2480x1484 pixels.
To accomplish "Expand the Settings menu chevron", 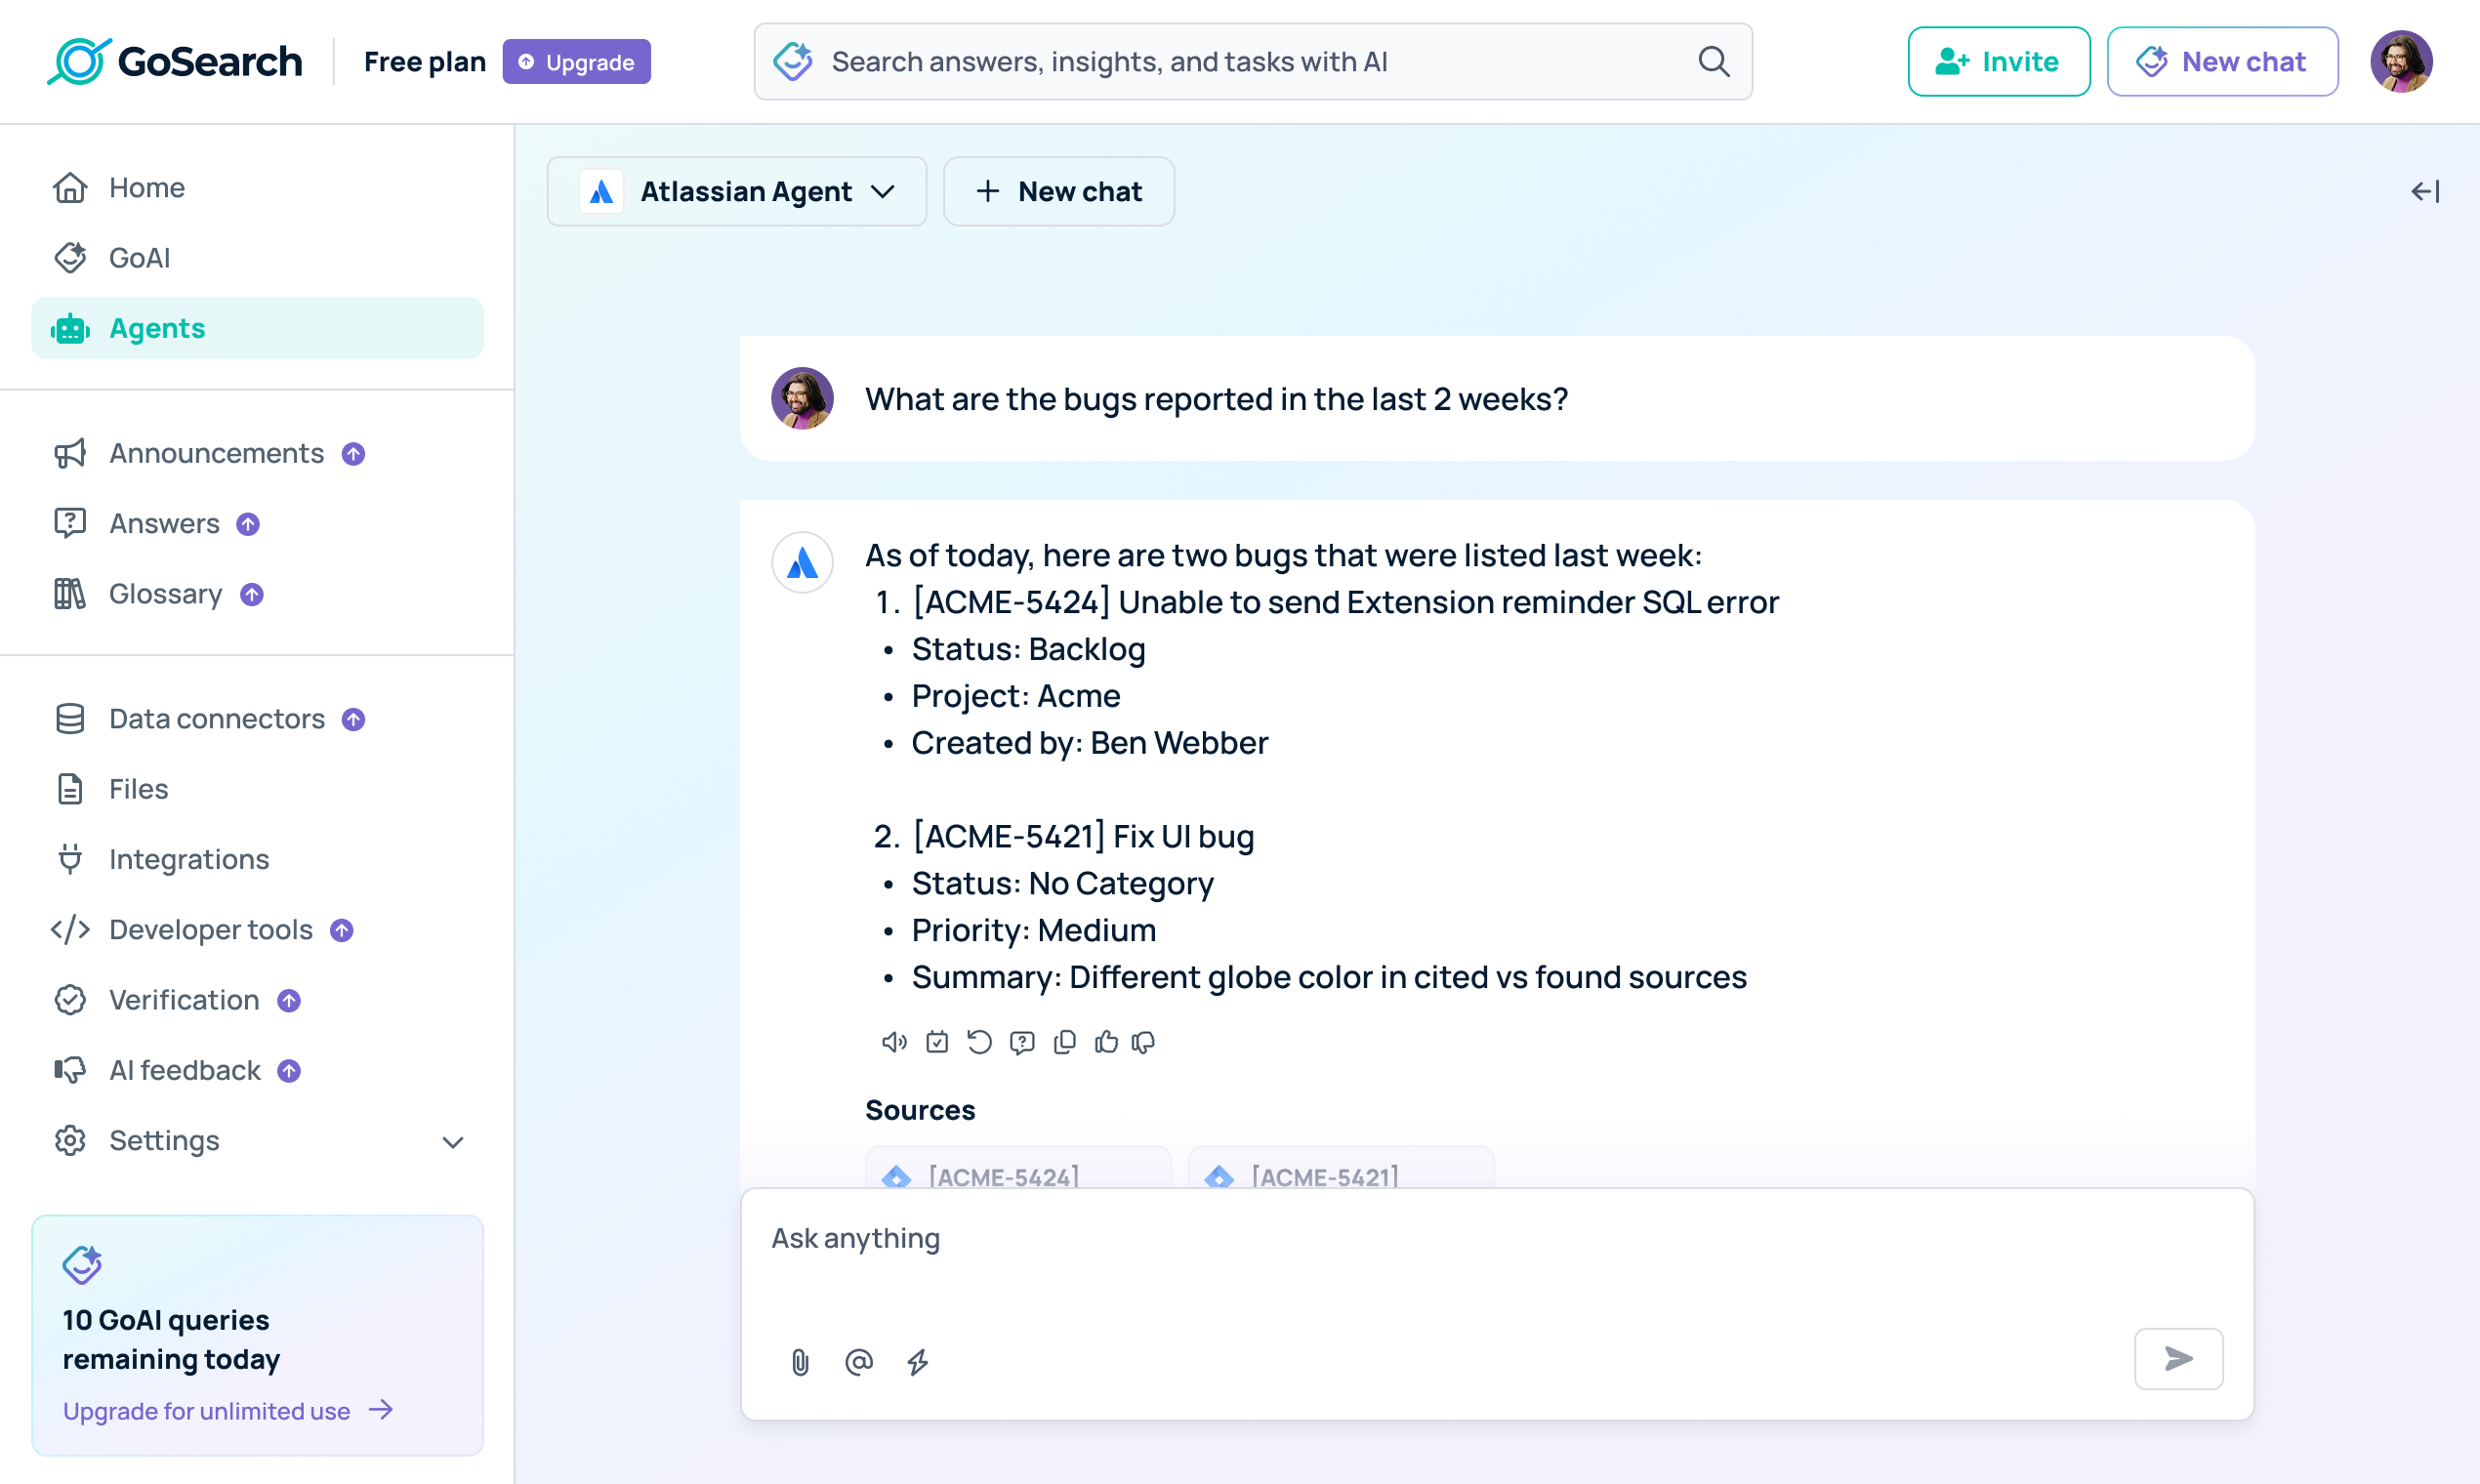I will [453, 1141].
